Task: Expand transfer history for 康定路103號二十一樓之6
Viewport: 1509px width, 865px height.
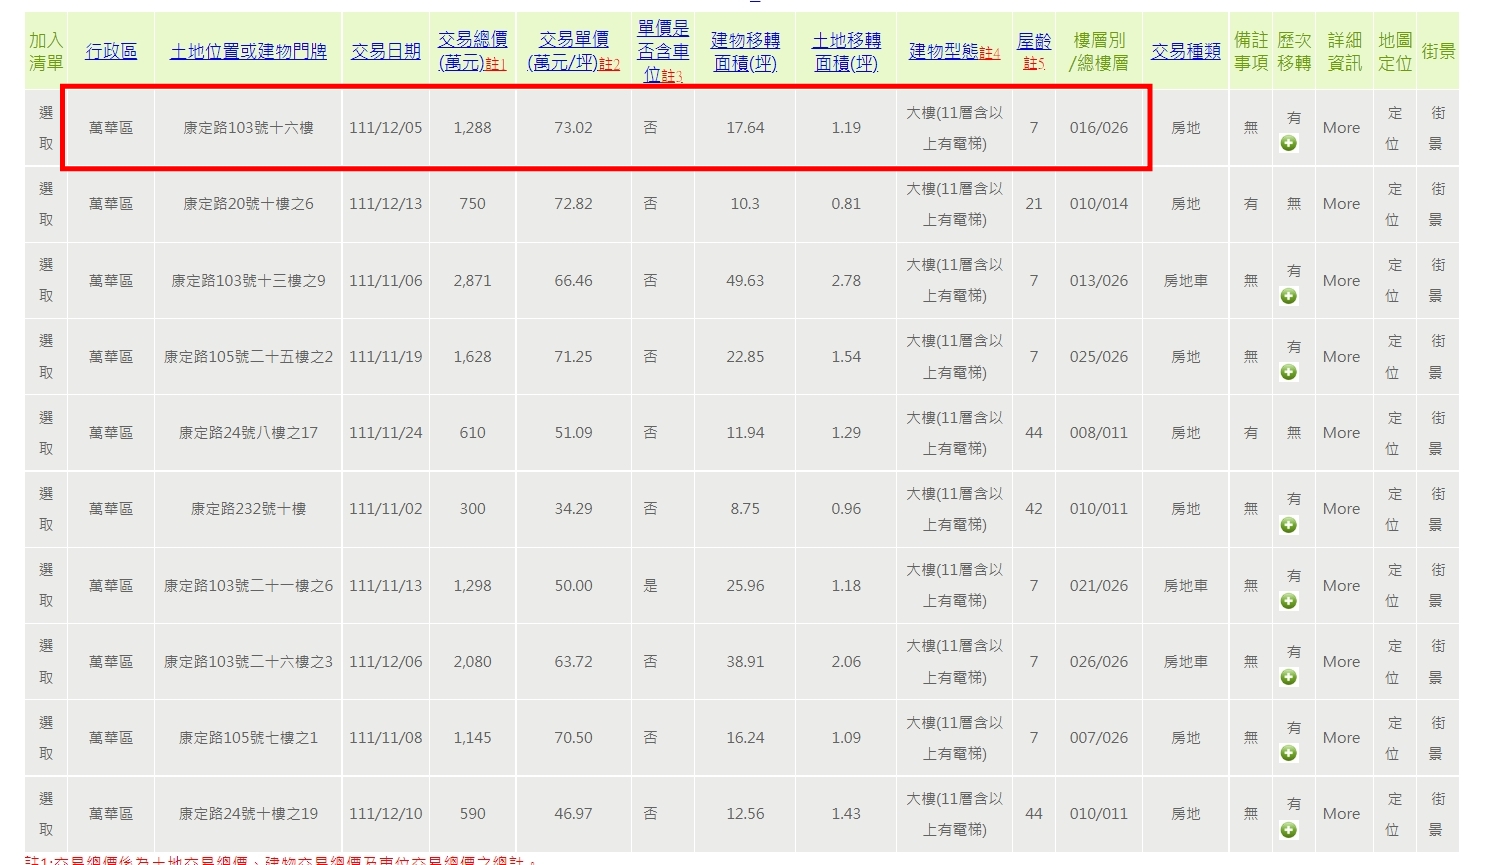Action: 1289,601
